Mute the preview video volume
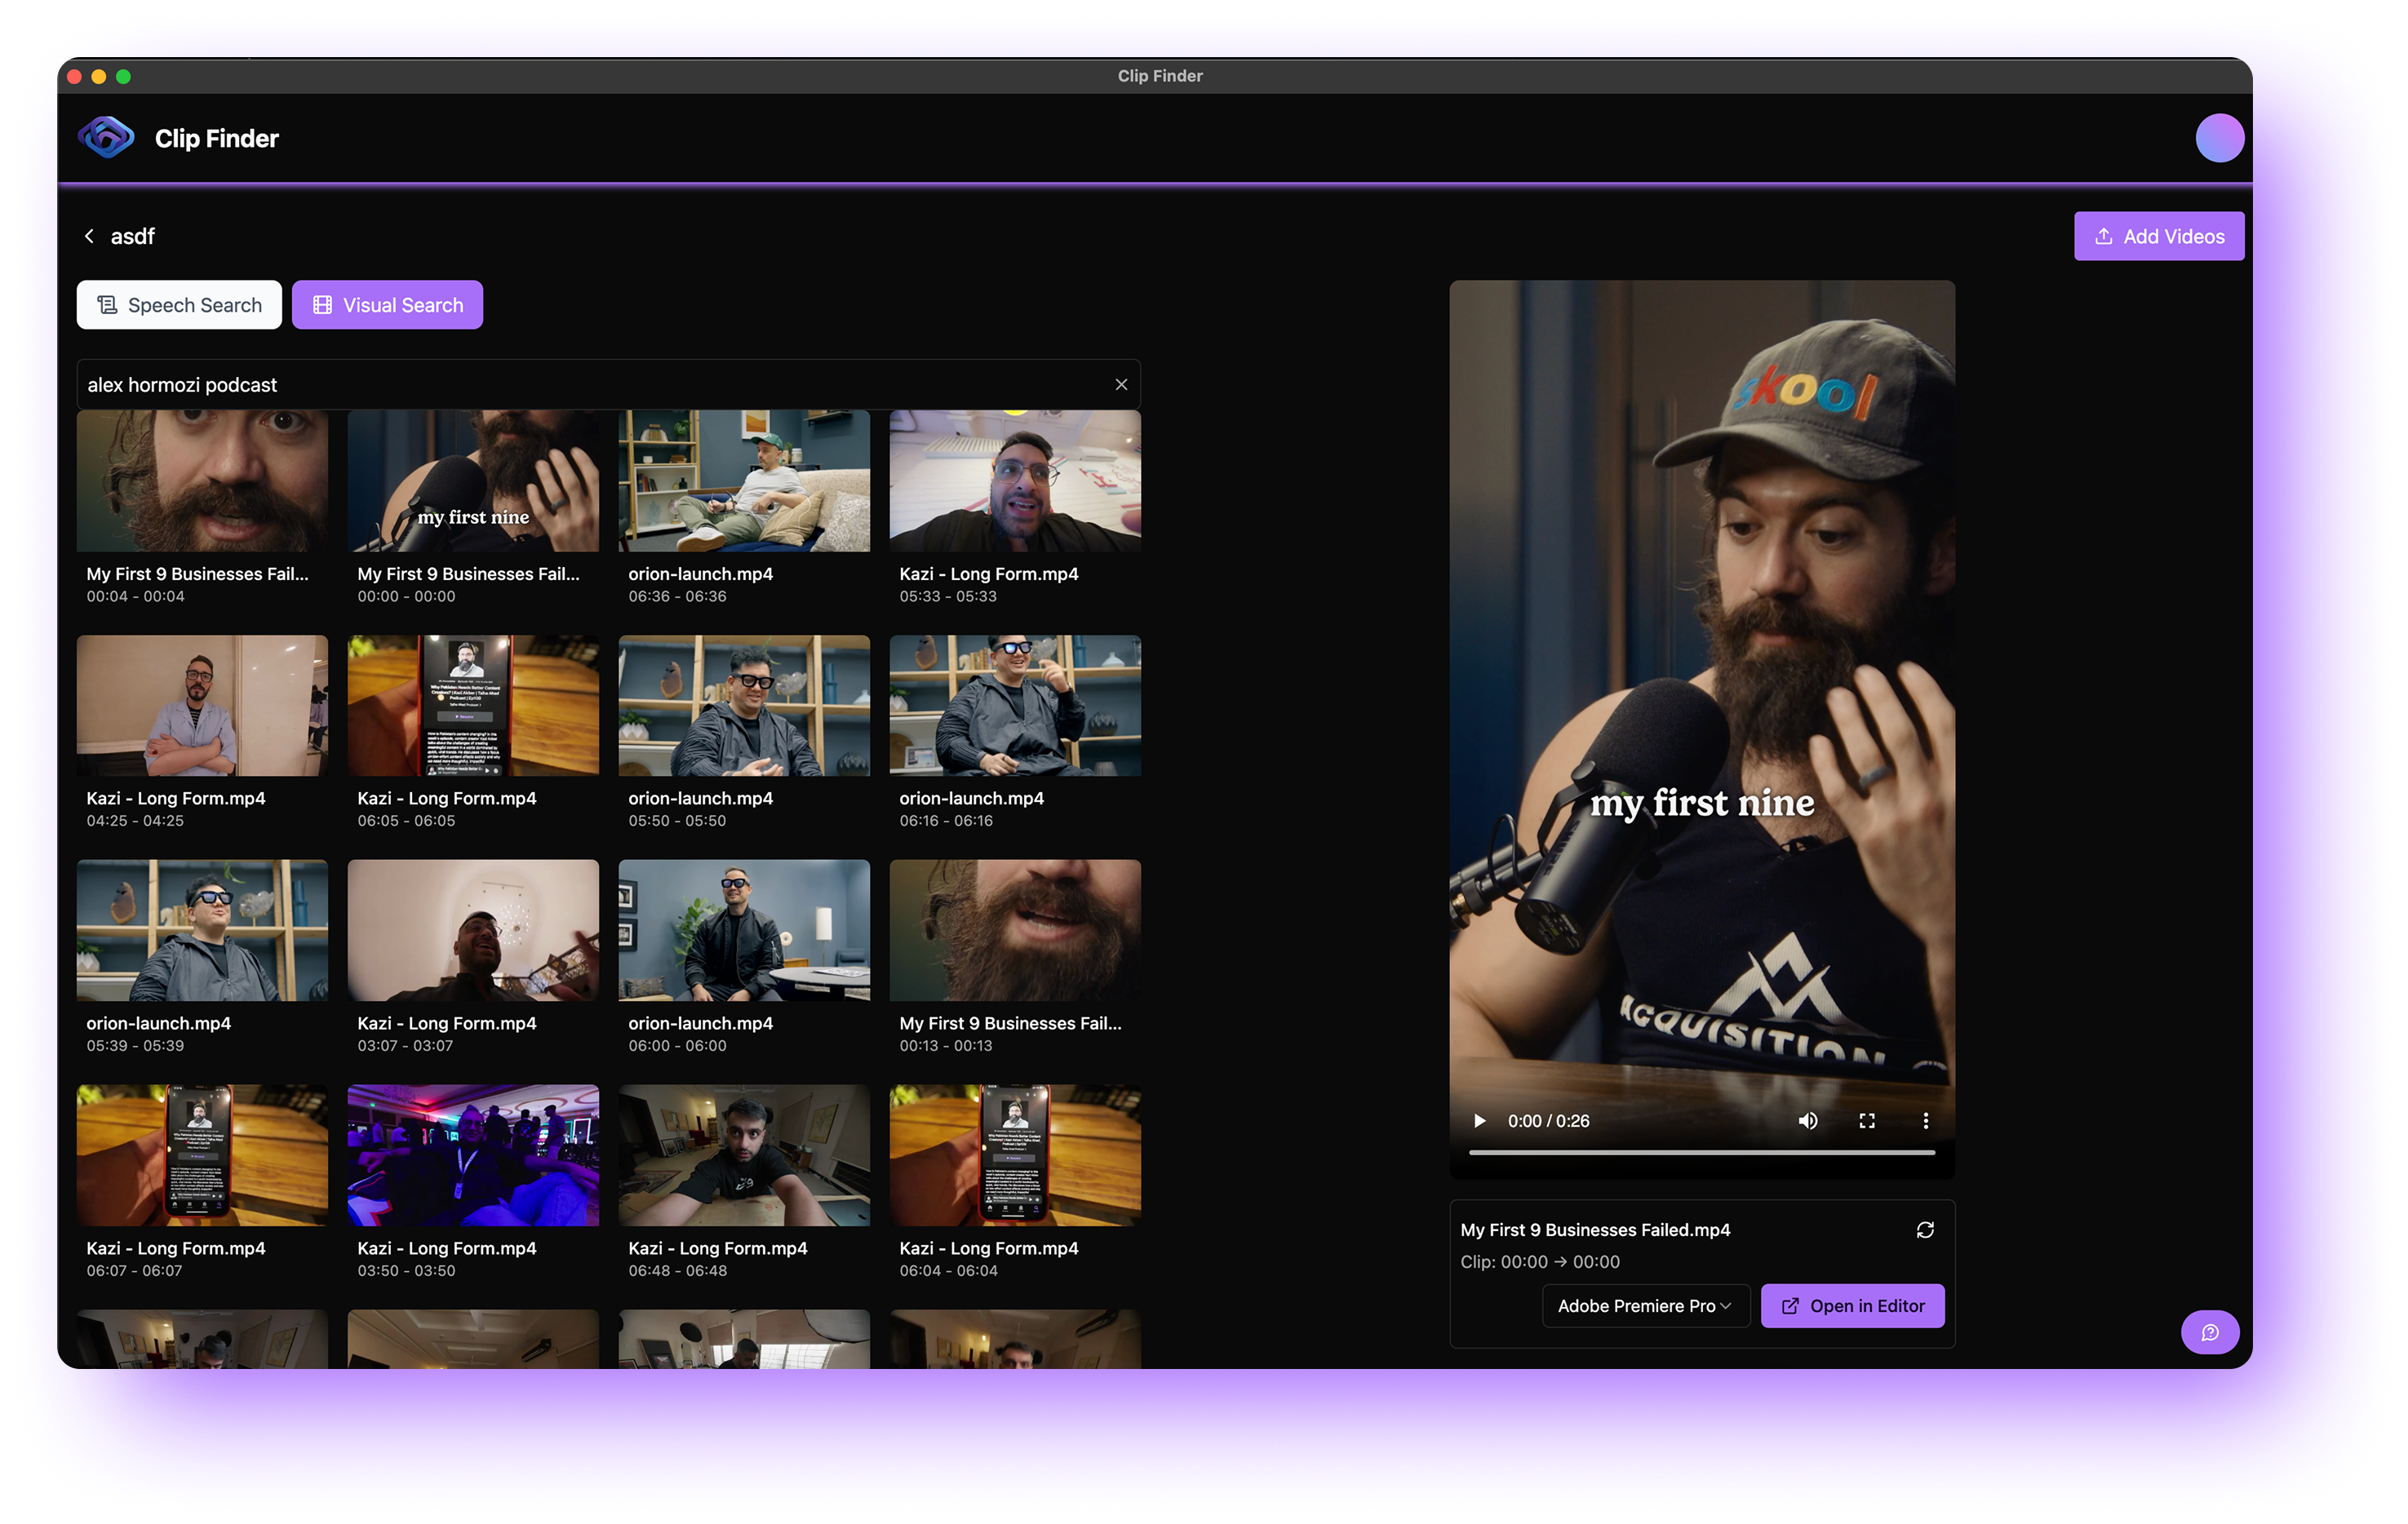 (x=1807, y=1120)
